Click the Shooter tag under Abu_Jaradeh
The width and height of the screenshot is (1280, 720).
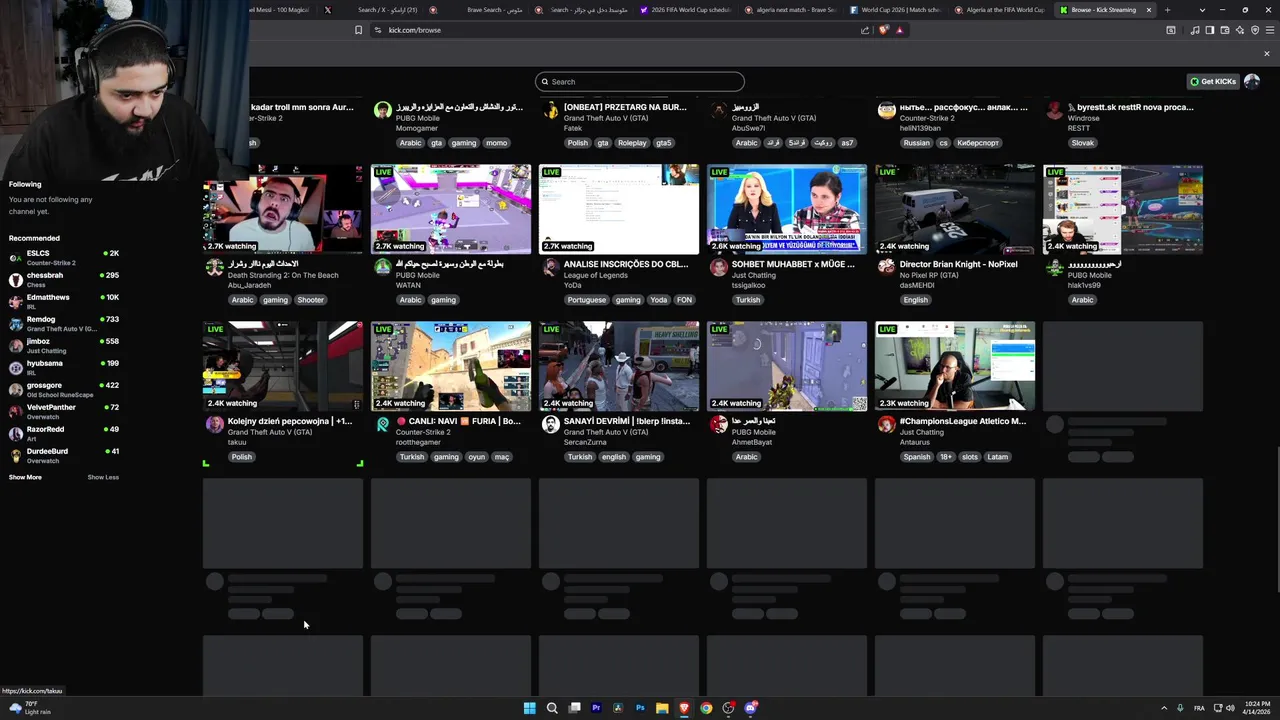[x=311, y=300]
